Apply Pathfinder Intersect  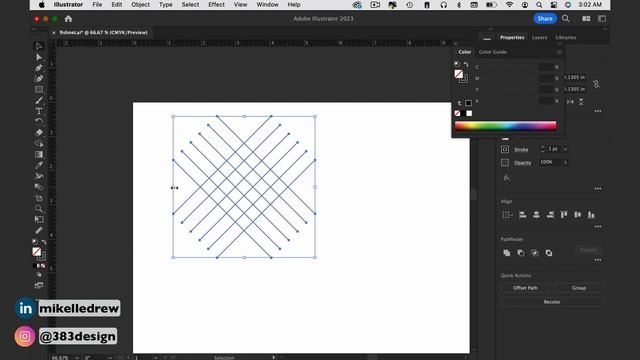pyautogui.click(x=535, y=253)
